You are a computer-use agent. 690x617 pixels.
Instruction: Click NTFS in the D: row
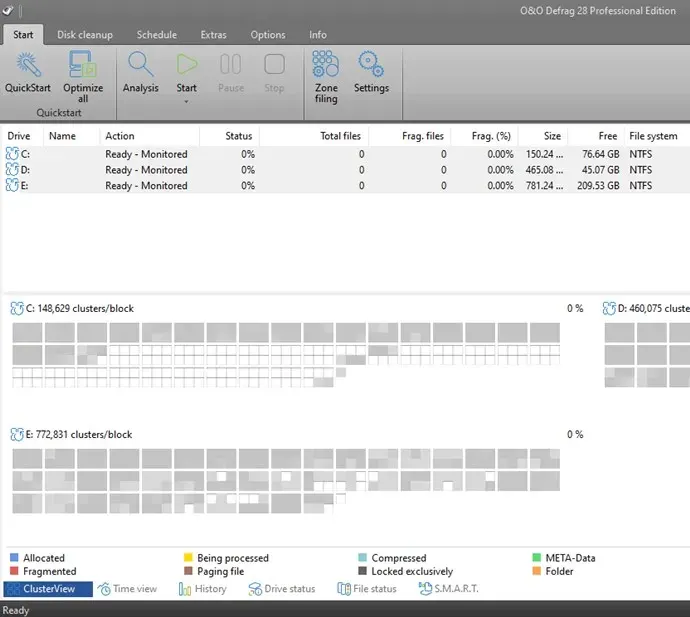pos(640,170)
